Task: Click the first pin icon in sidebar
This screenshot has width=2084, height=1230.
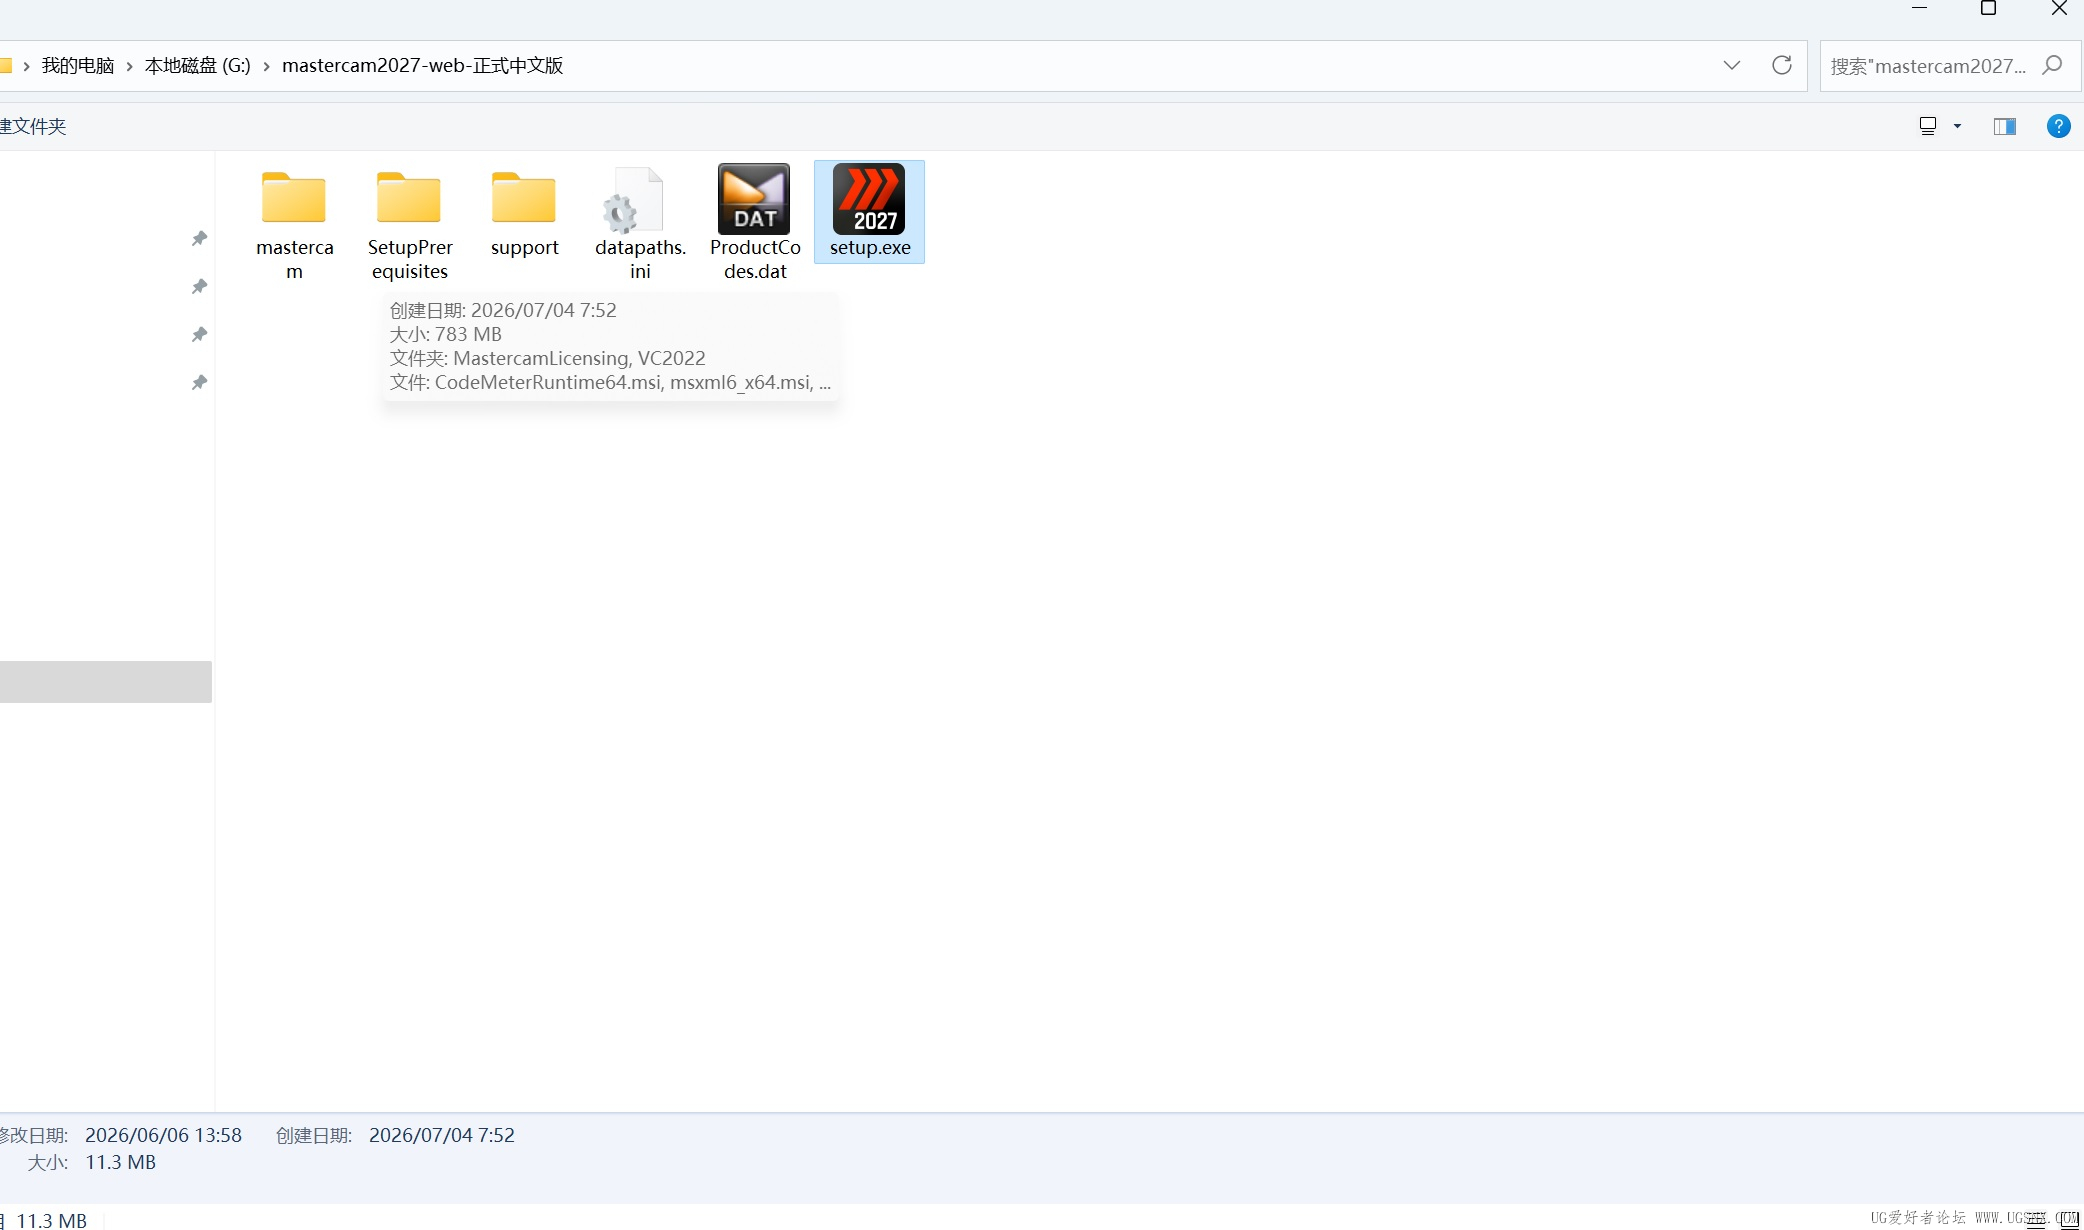Action: (199, 238)
